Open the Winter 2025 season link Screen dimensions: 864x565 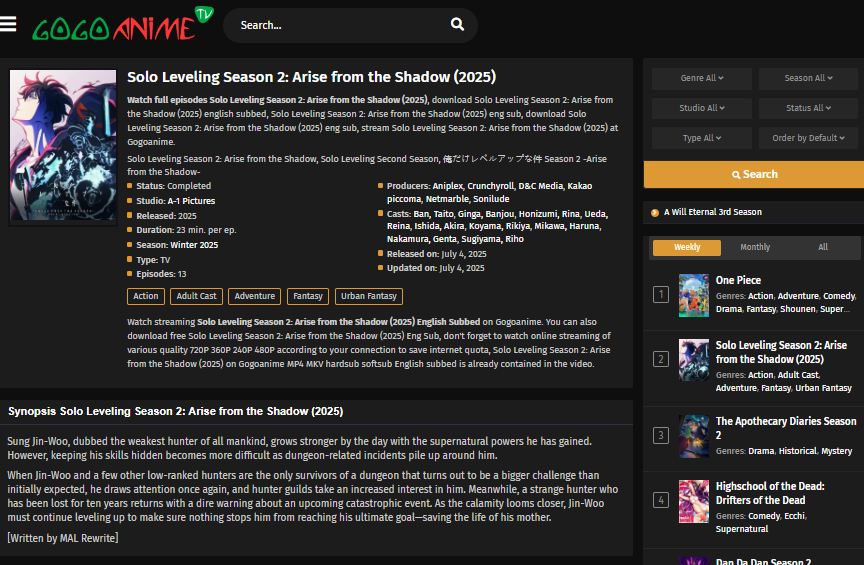coord(194,245)
